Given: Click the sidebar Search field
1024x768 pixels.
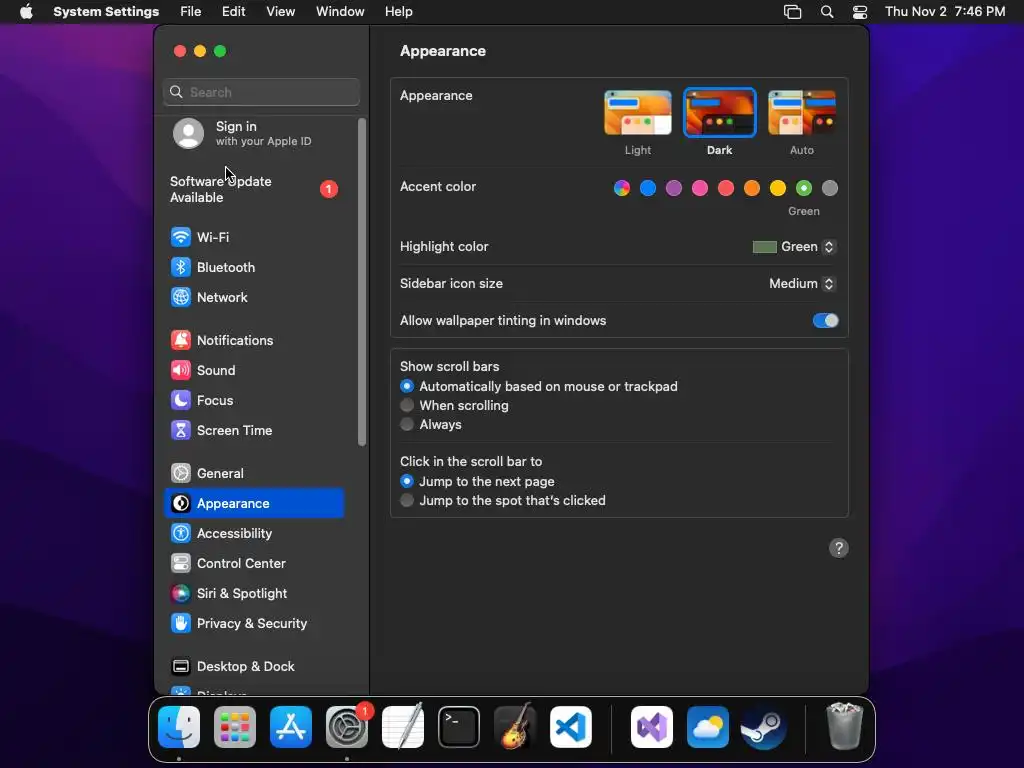Looking at the screenshot, I should [261, 92].
